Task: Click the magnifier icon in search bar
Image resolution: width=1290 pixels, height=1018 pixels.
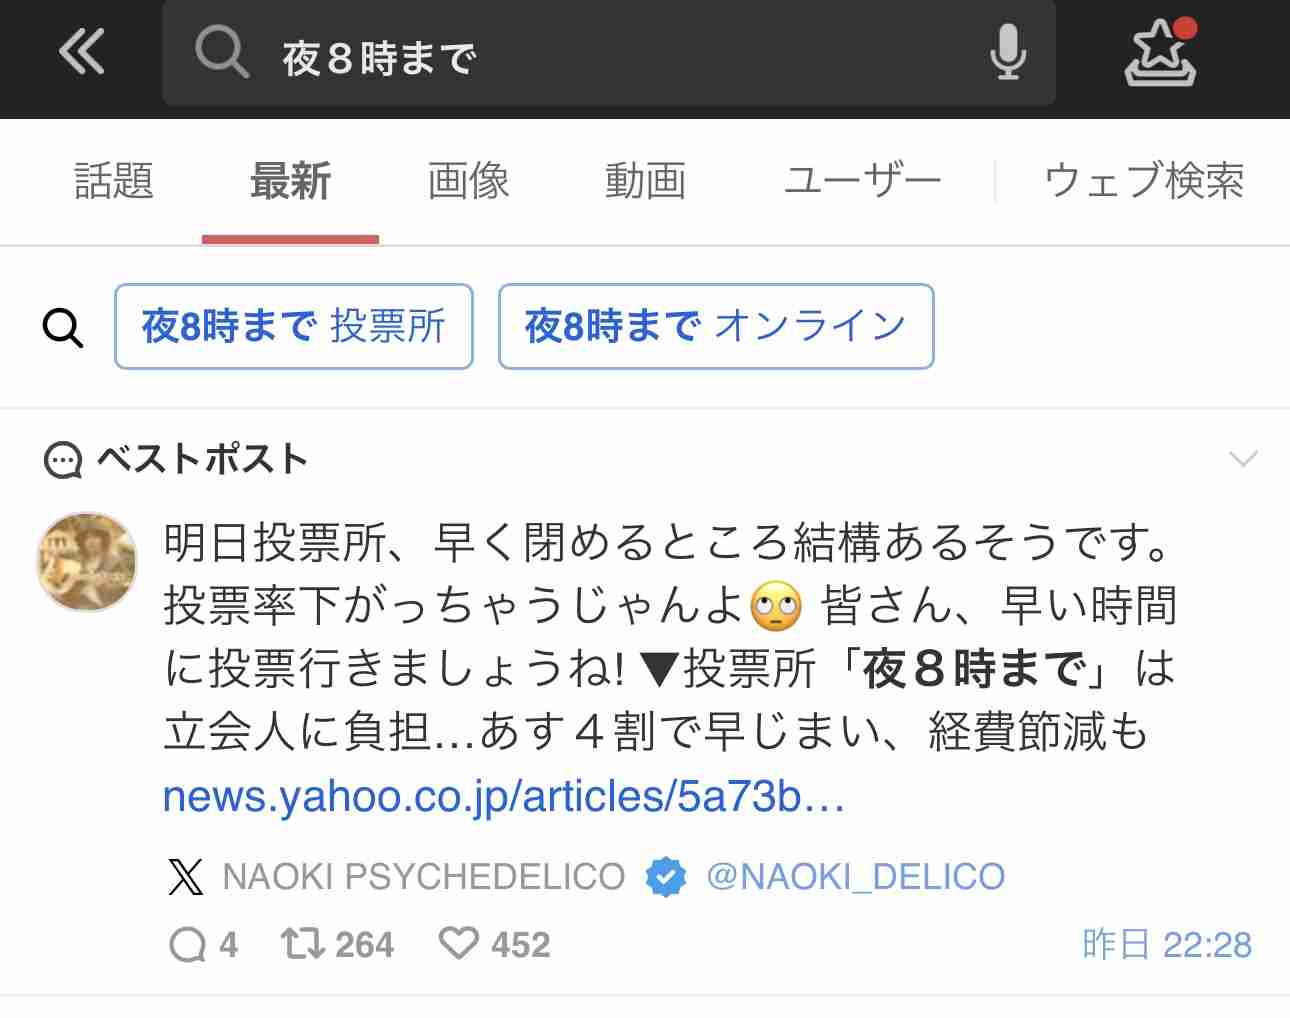Action: [221, 52]
